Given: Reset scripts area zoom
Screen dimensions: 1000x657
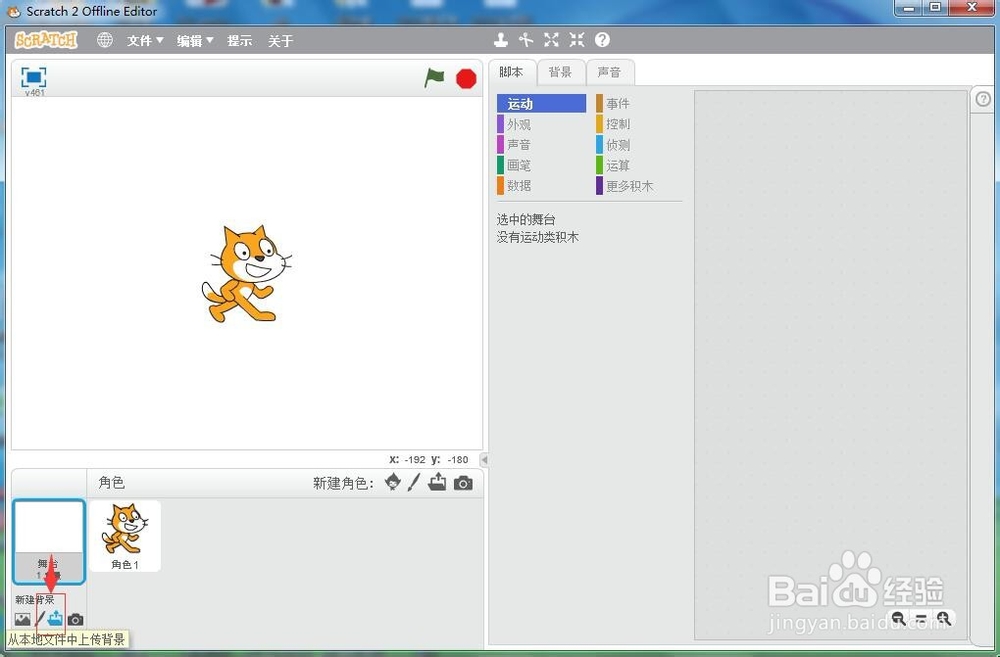Looking at the screenshot, I should point(921,618).
